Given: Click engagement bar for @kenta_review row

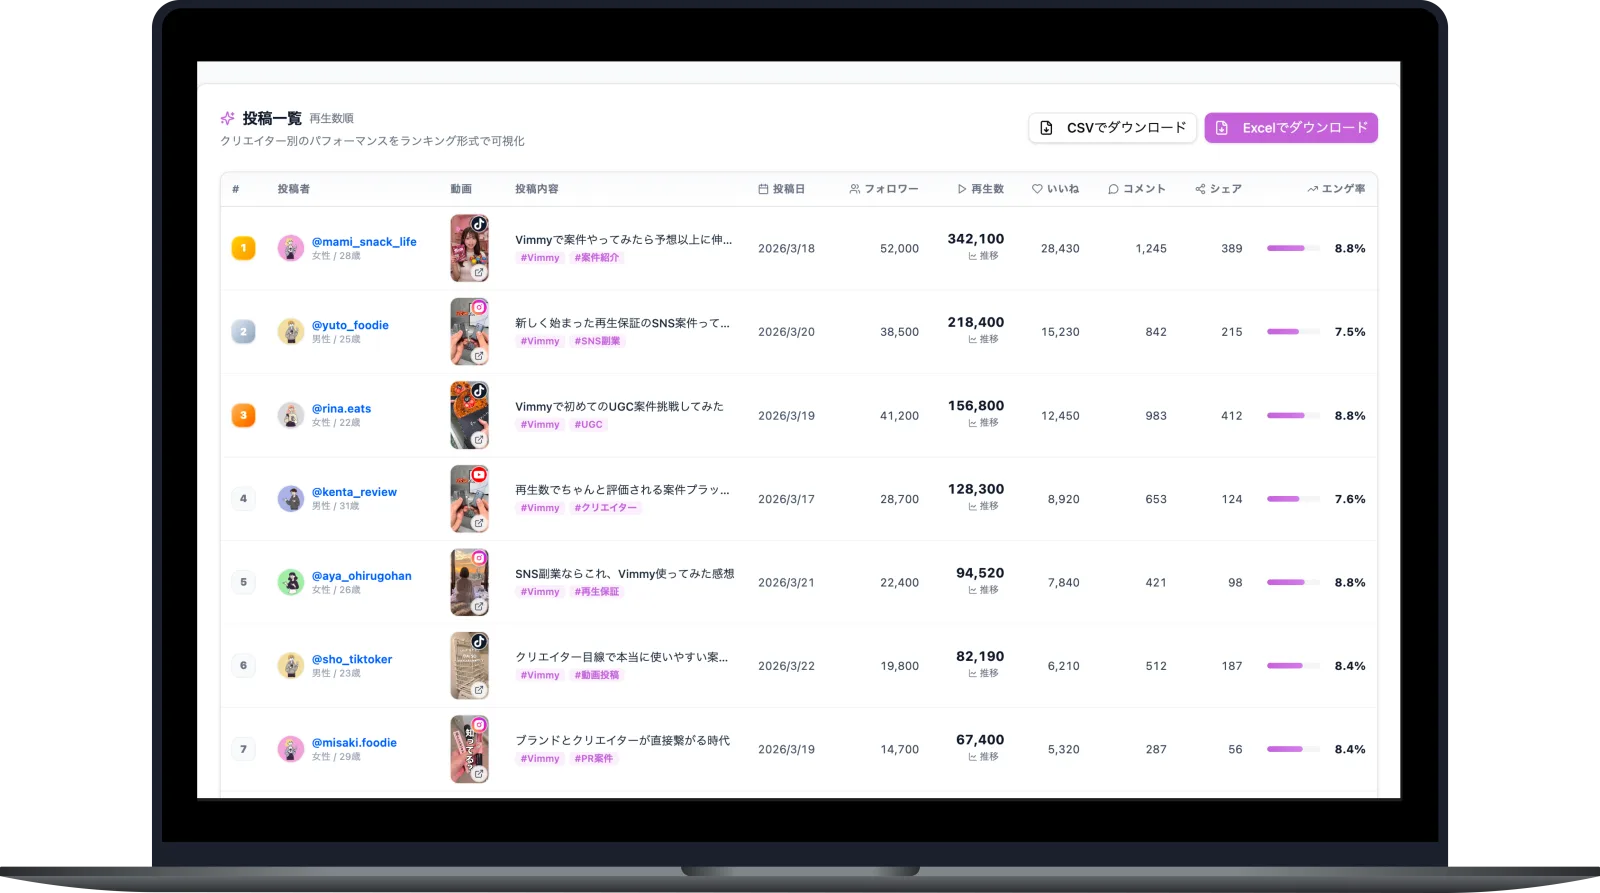Looking at the screenshot, I should click(1293, 499).
